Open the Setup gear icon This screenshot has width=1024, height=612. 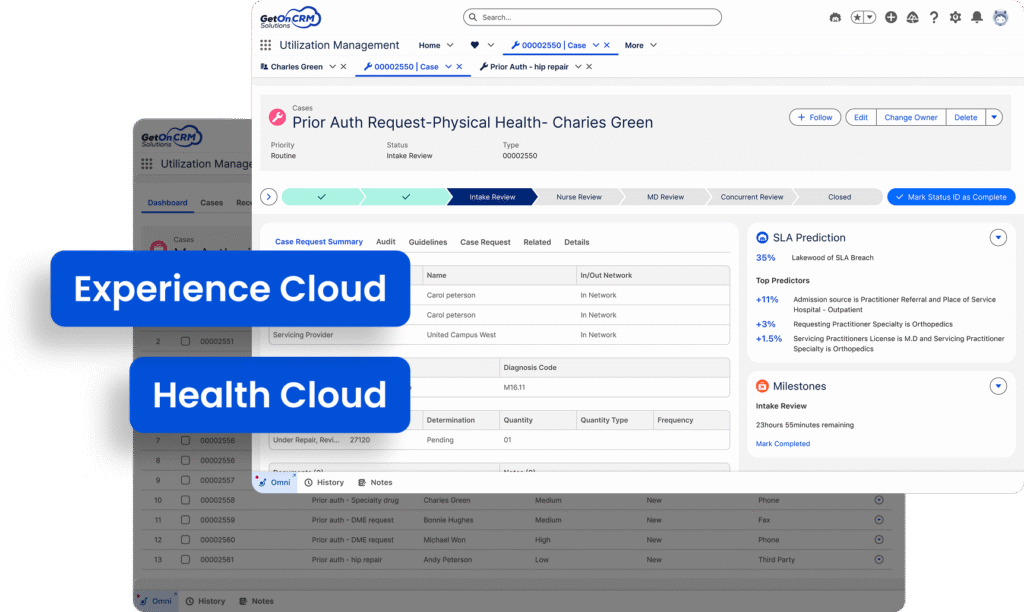(955, 17)
